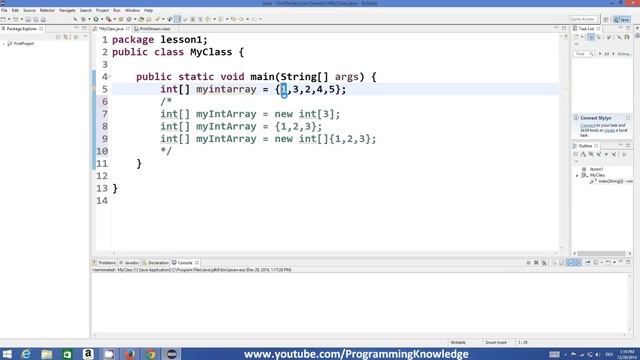Toggle Hide Static Members in Outline toolbar

click(x=598, y=154)
